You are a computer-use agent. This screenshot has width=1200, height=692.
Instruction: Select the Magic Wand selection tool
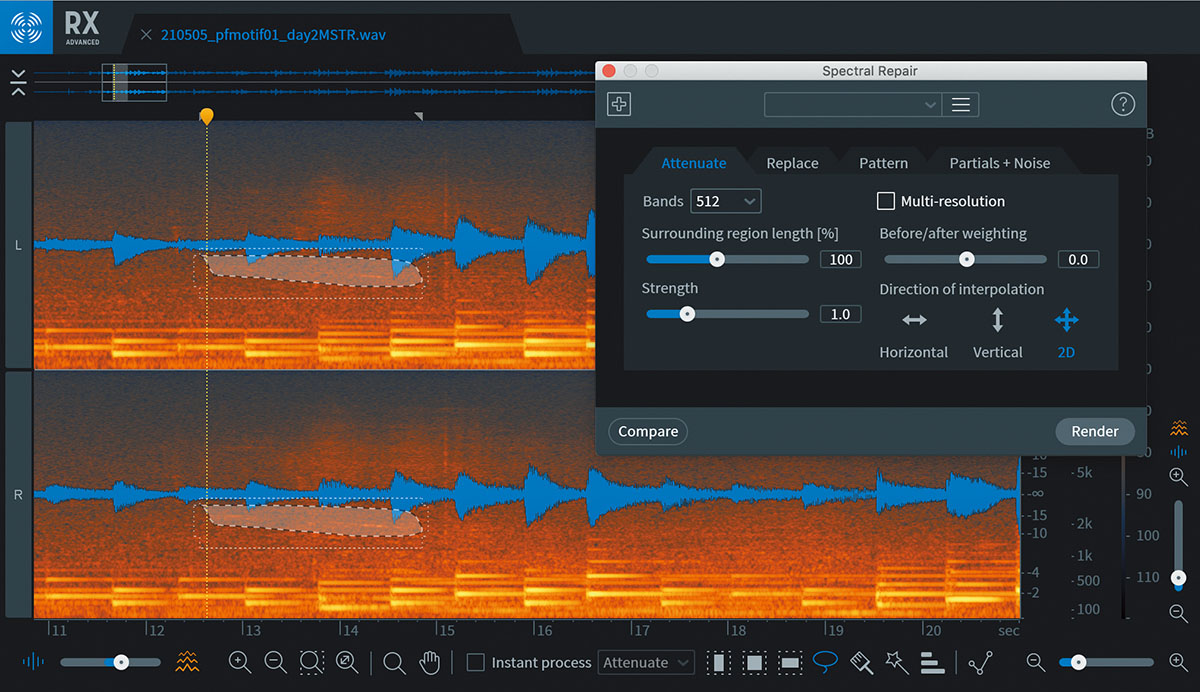pos(897,662)
